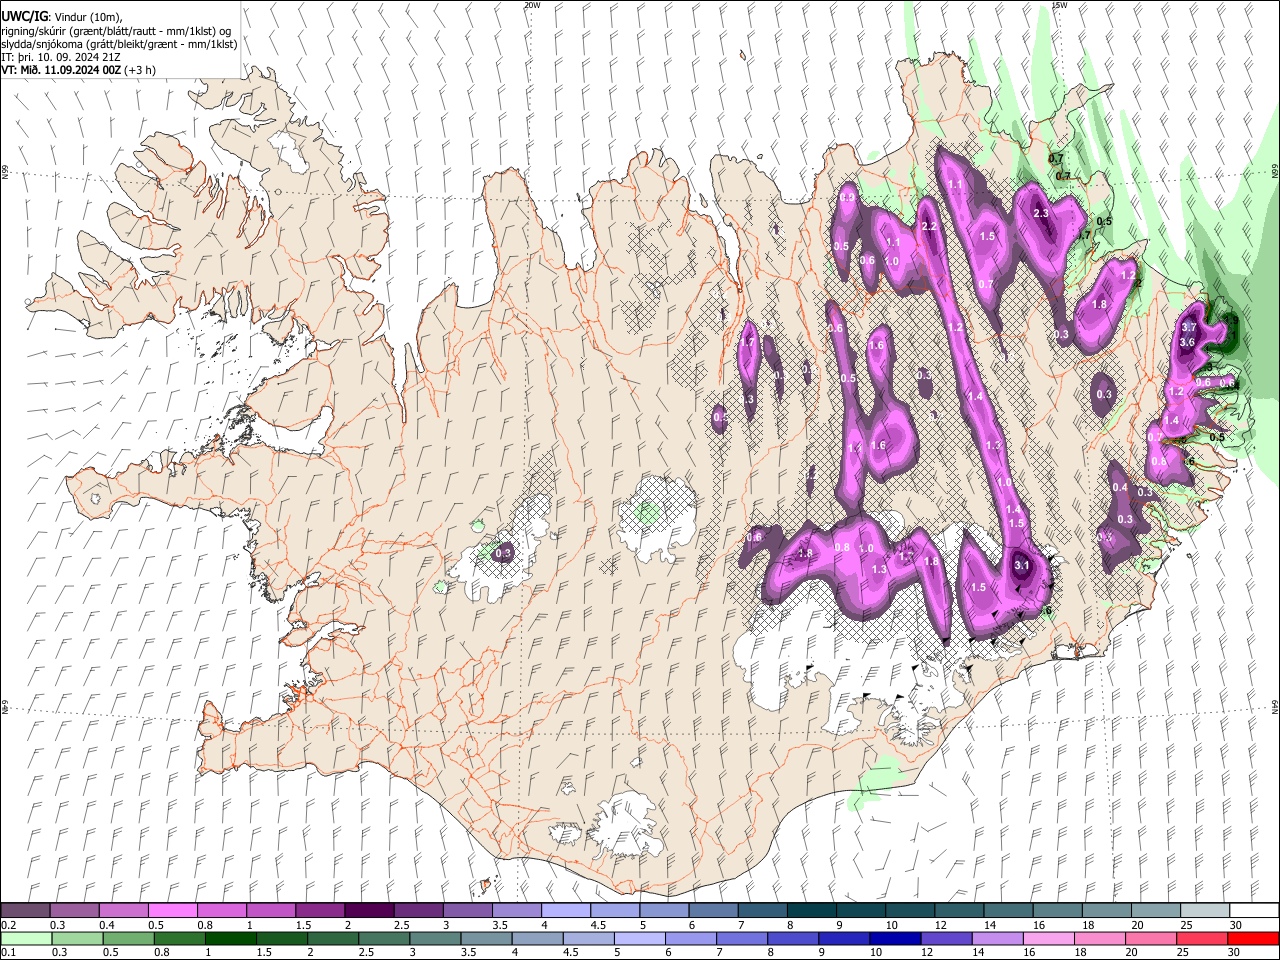Screen dimensions: 1280x960
Task: Select the 0.9 value in the northern purple band
Action: pyautogui.click(x=848, y=198)
